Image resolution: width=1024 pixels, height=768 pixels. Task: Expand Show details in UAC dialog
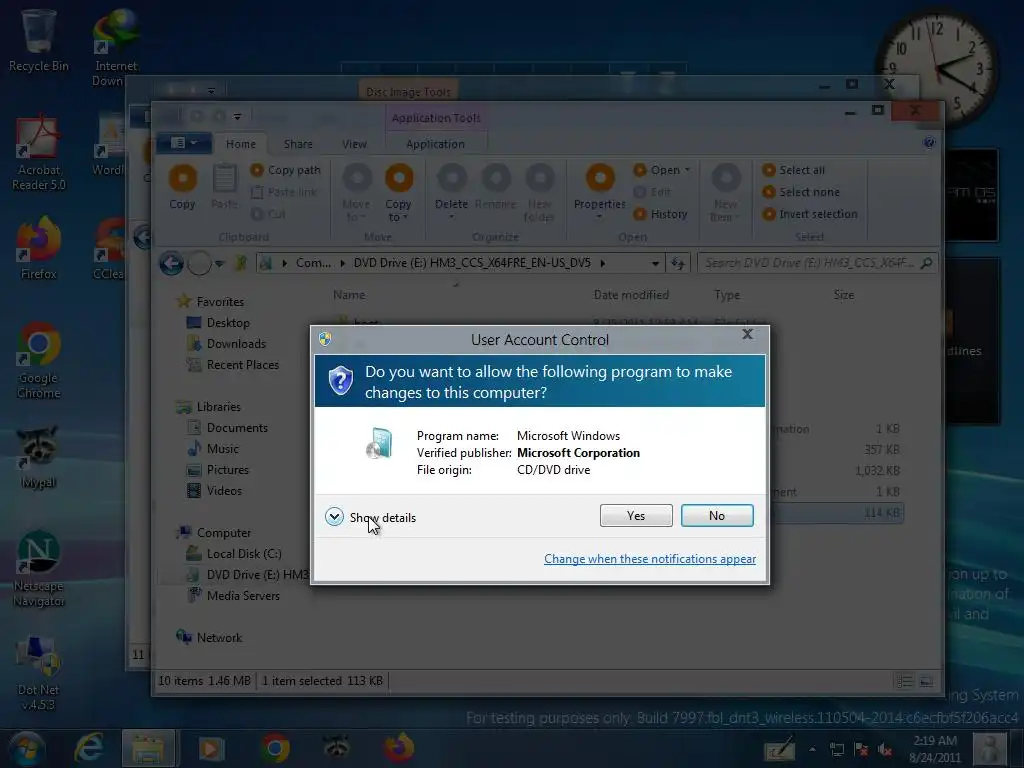coord(370,517)
